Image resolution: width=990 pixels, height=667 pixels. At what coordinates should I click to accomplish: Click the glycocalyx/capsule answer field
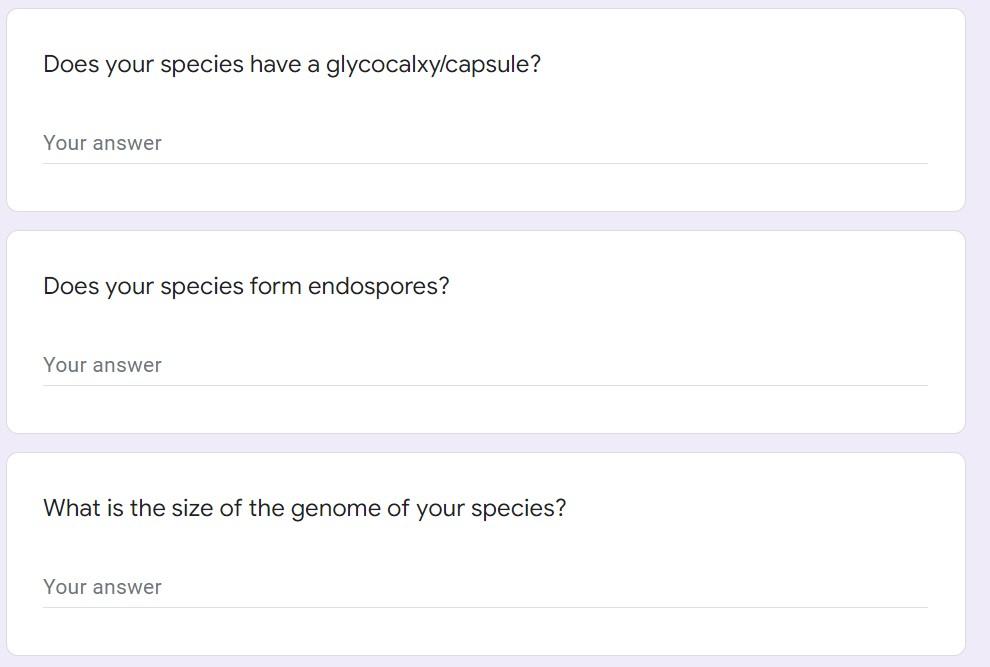485,144
